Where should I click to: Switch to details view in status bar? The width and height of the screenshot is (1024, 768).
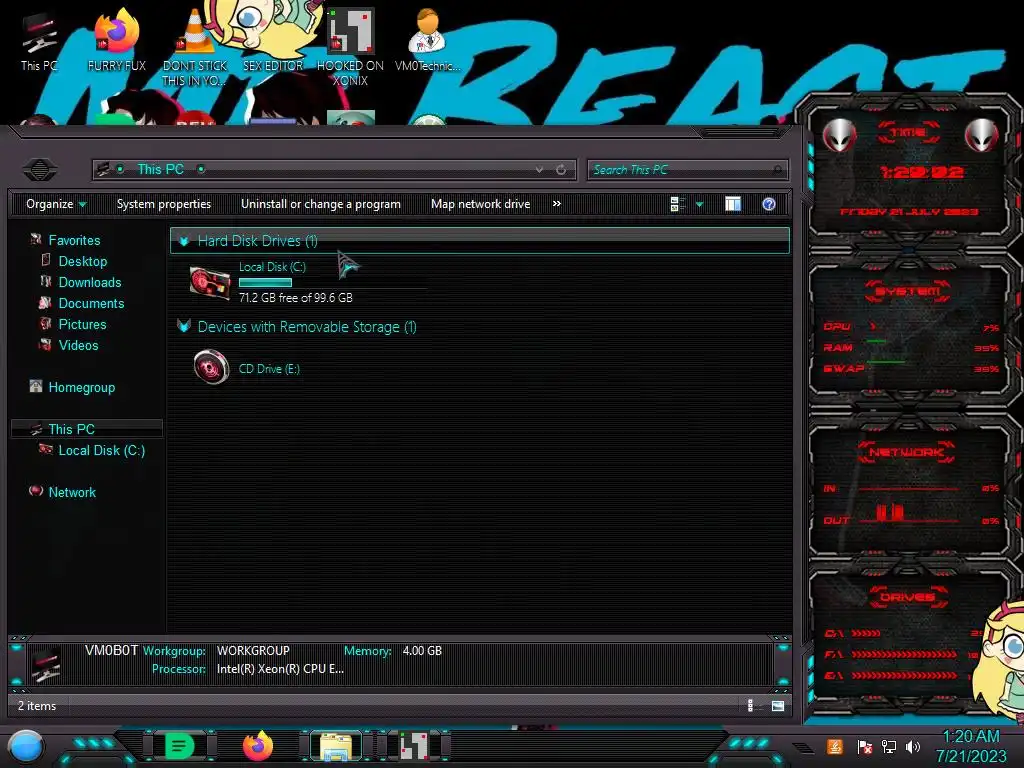[x=750, y=705]
